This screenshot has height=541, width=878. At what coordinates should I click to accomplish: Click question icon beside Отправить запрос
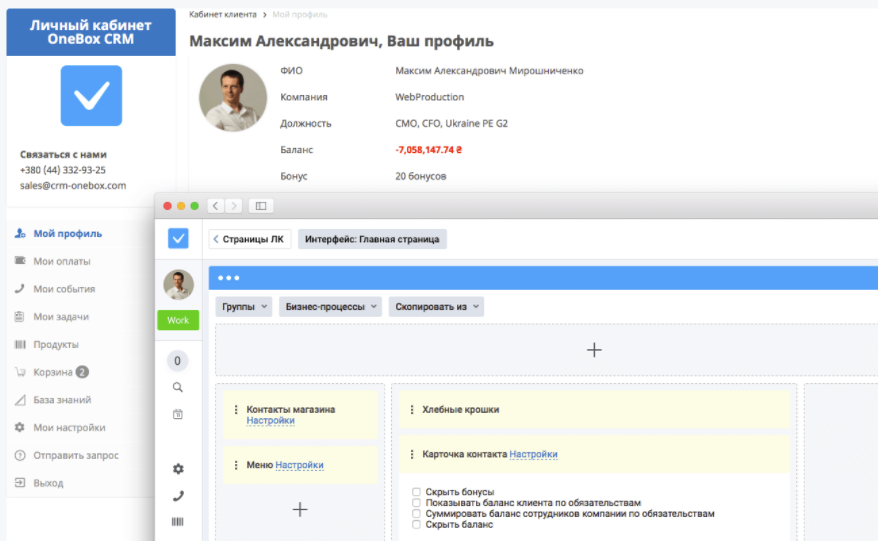tap(20, 455)
